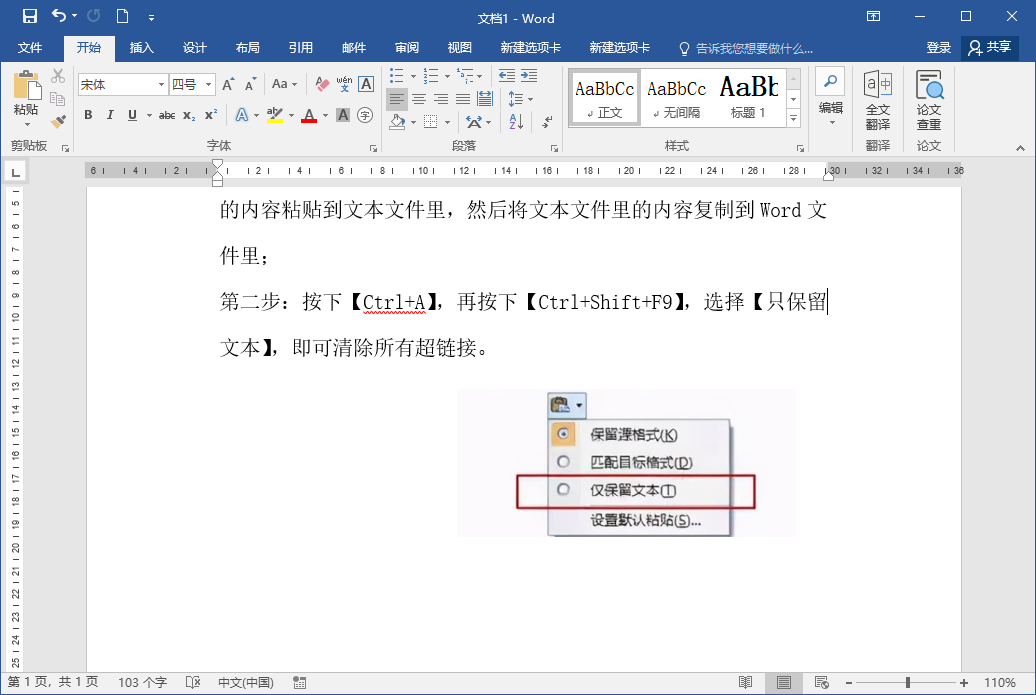
Task: Open thesis plagiarism check (论文查重)
Action: coord(929,100)
